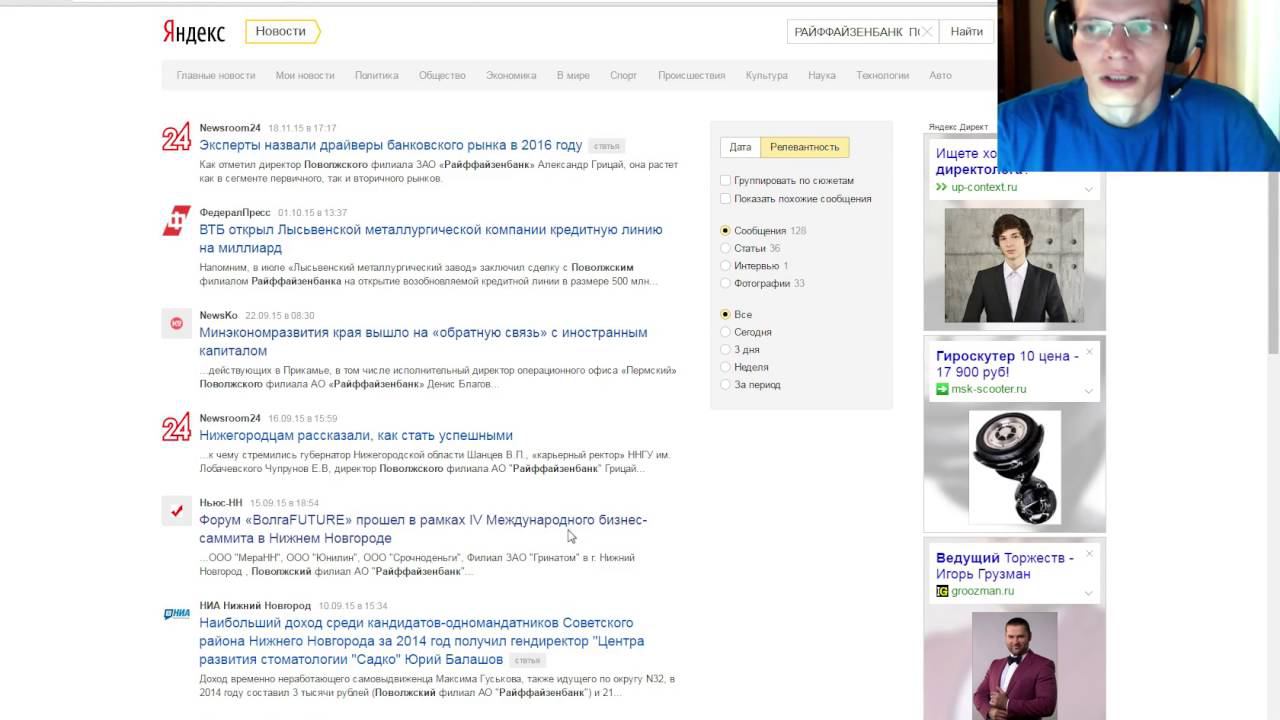Image resolution: width=1280 pixels, height=720 pixels.
Task: Open the Мои новости section
Action: [x=305, y=75]
